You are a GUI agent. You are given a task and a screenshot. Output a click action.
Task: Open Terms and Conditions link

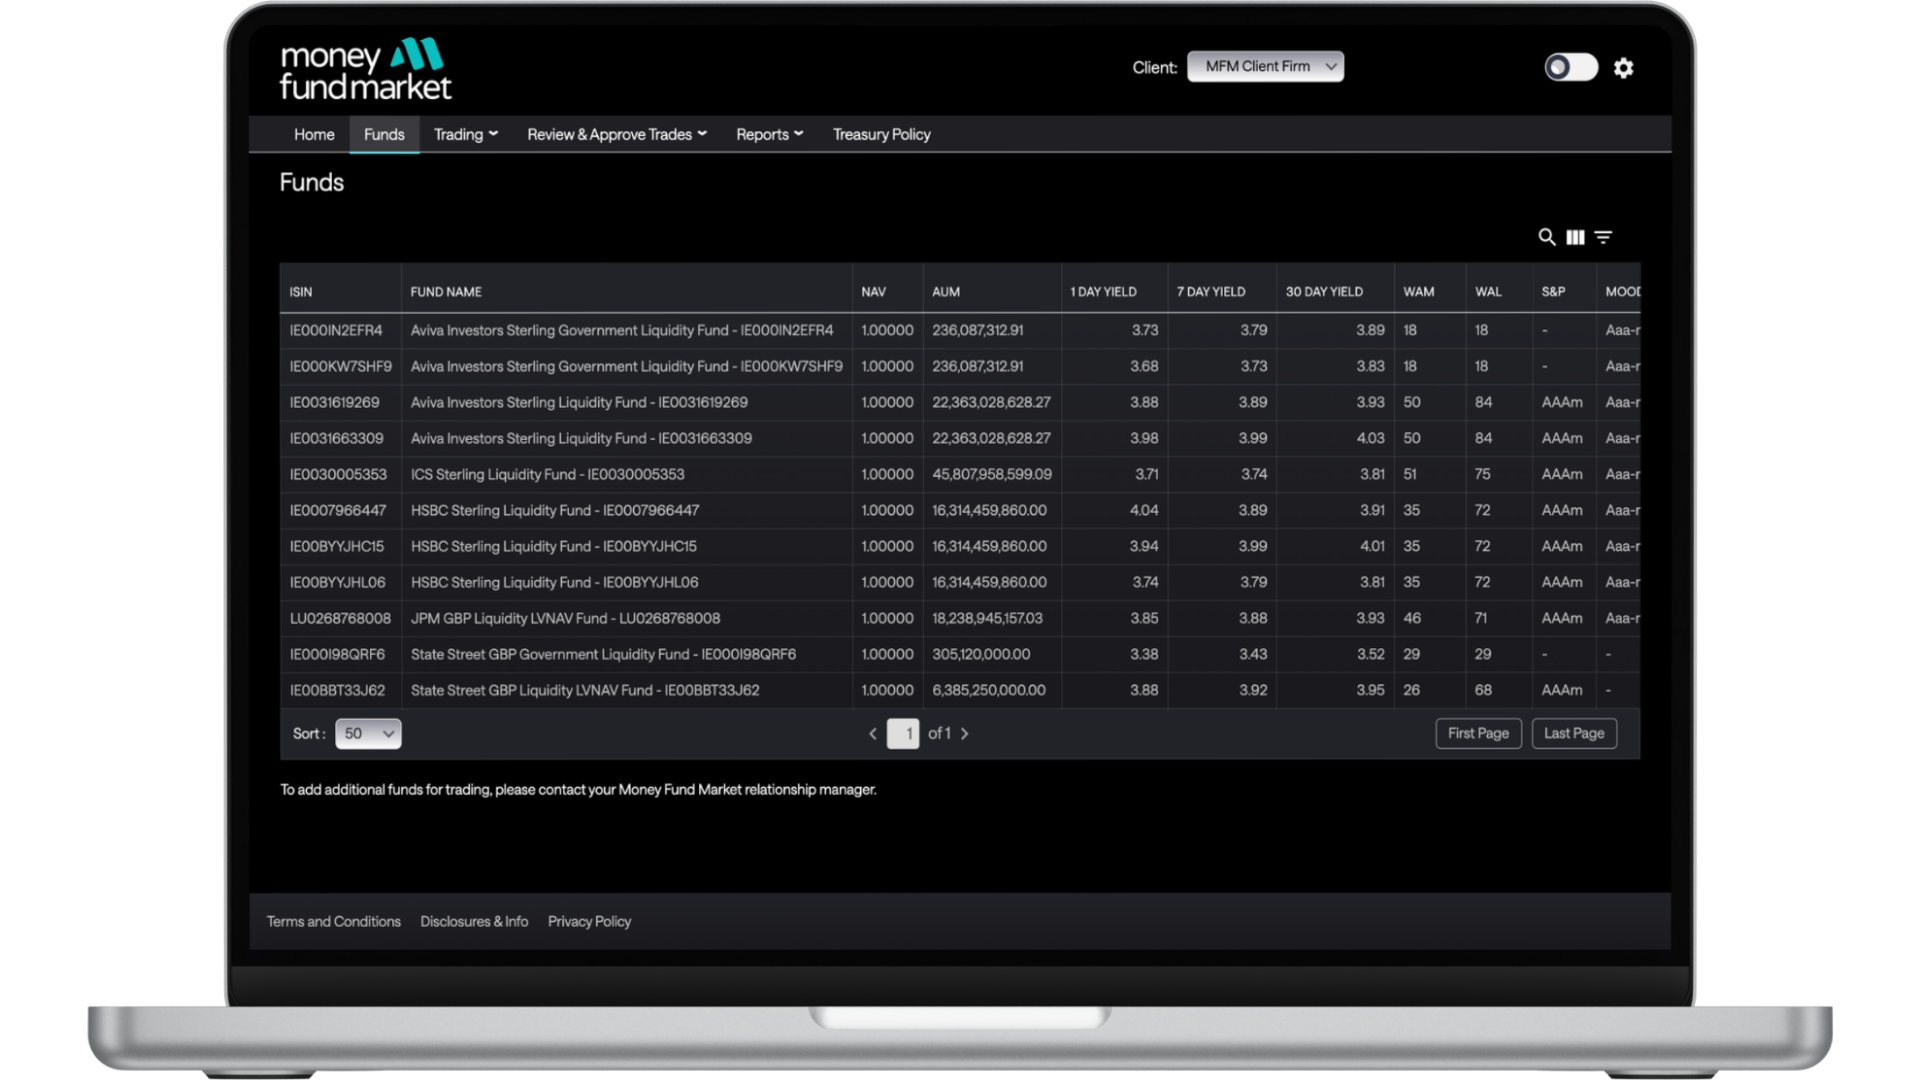[x=333, y=922]
